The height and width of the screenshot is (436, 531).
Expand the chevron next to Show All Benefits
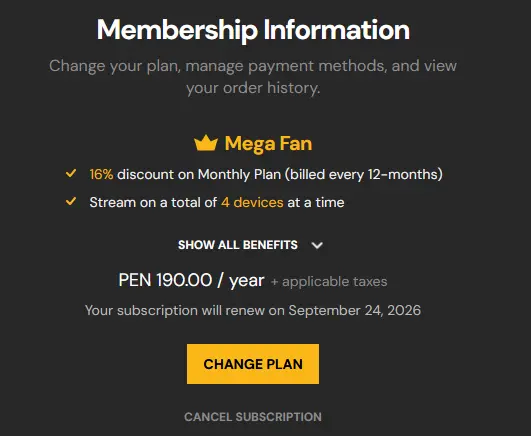[317, 245]
